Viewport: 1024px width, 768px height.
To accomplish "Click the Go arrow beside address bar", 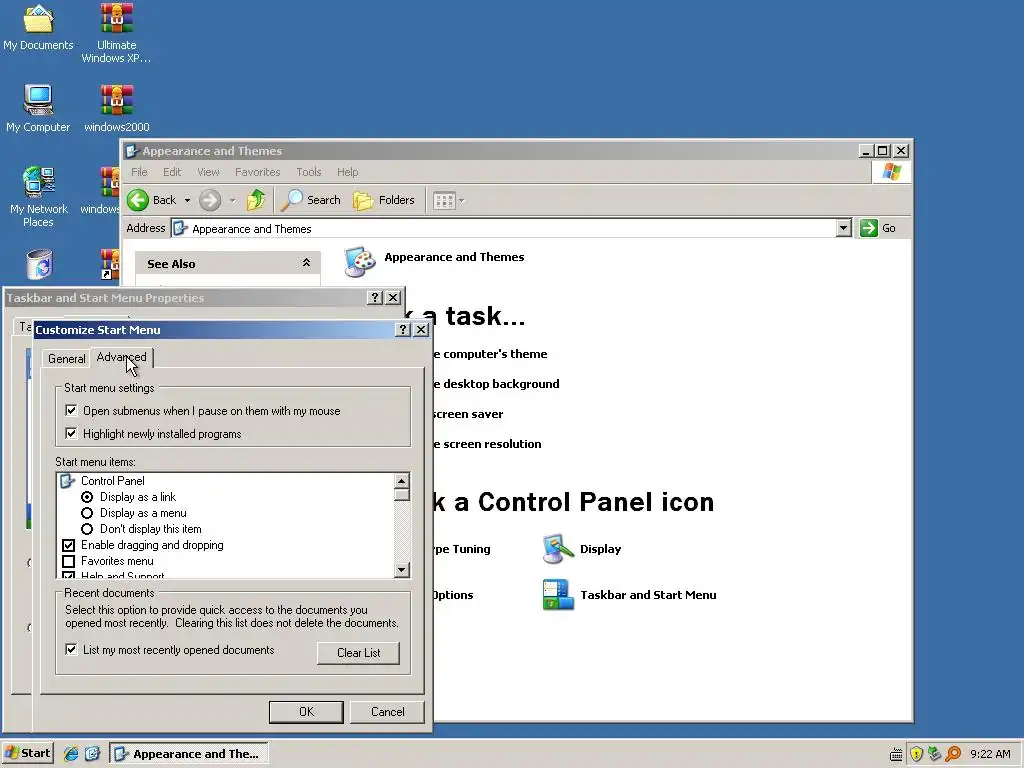I will (x=869, y=228).
